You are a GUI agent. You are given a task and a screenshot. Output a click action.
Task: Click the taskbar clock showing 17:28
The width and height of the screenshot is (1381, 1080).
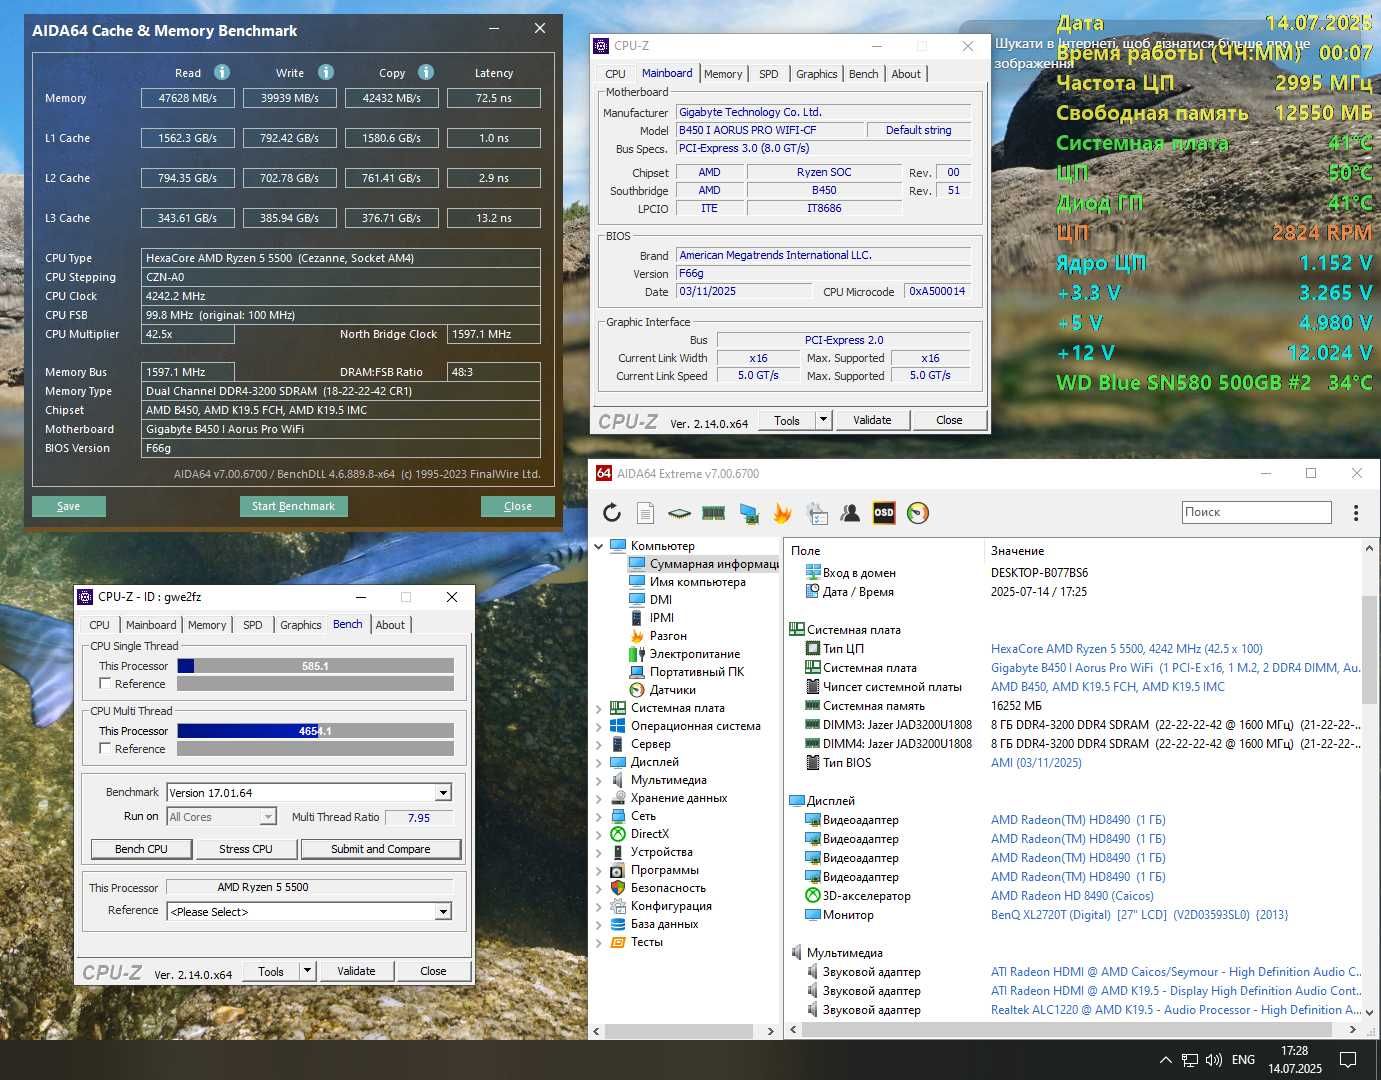[x=1295, y=1060]
